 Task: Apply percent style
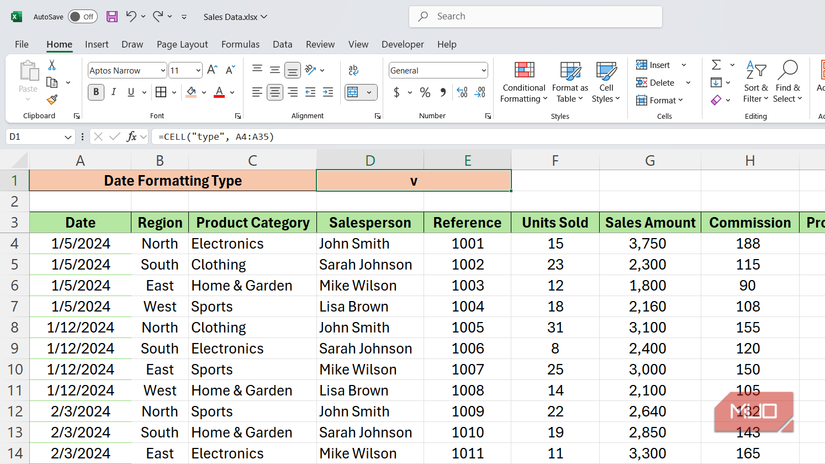(x=425, y=93)
